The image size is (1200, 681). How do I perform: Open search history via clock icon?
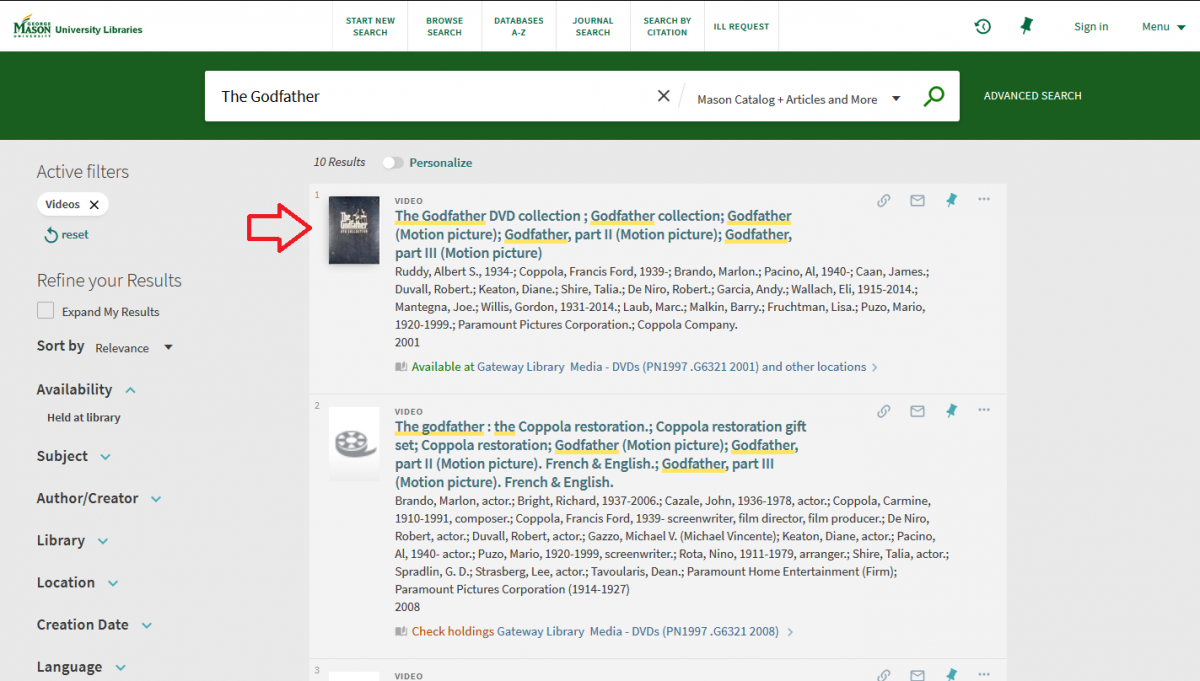pos(982,26)
